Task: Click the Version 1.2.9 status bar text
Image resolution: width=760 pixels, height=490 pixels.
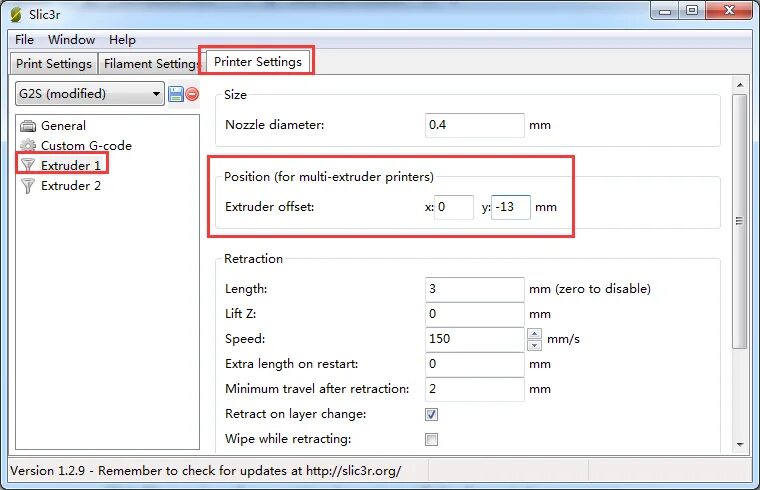Action: 206,471
